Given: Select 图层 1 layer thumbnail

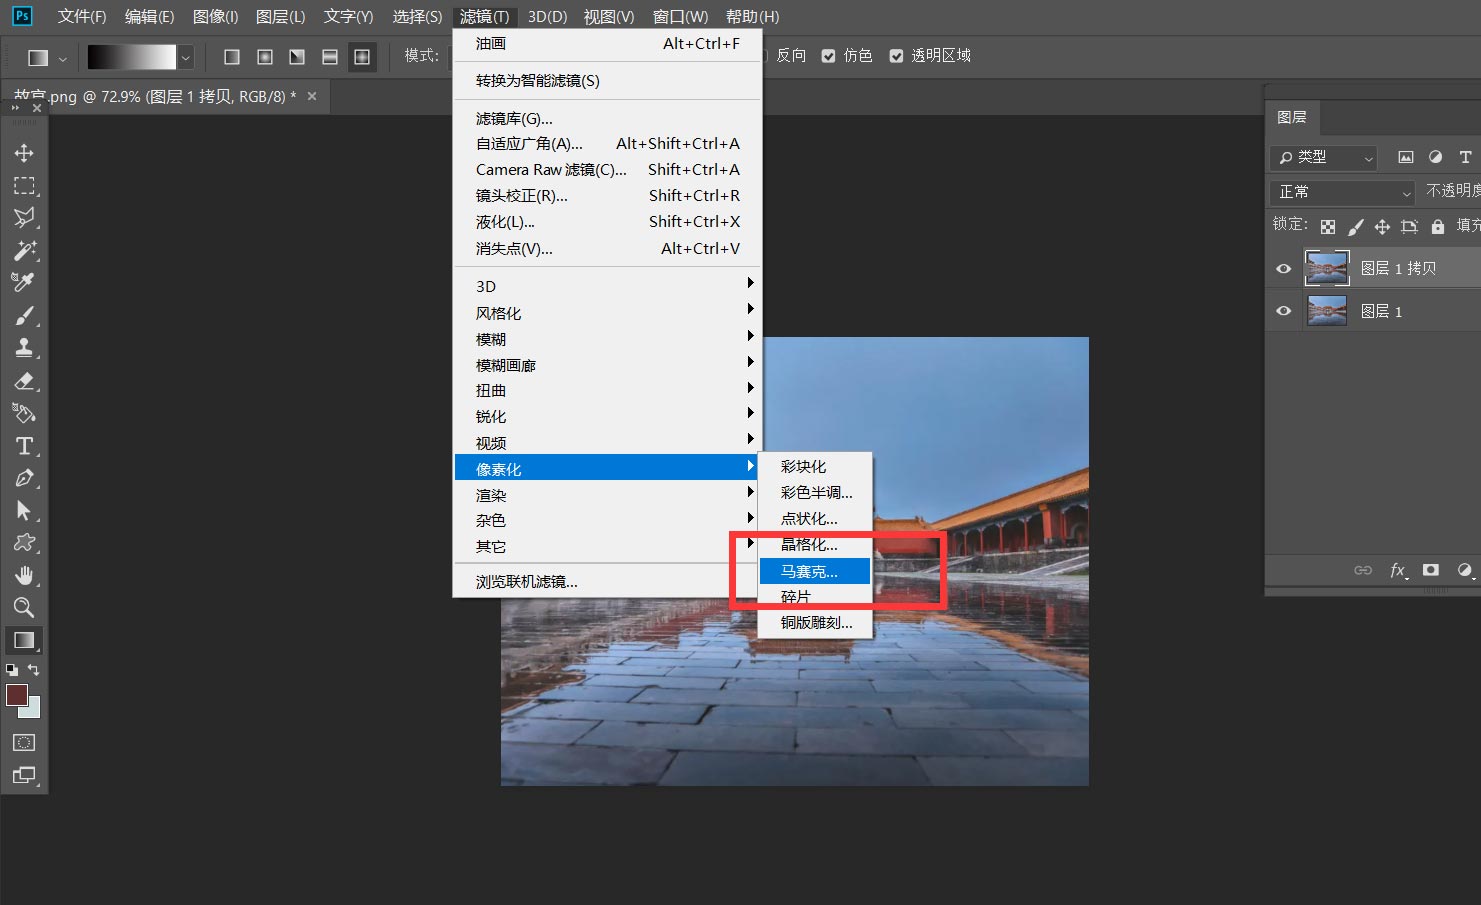Looking at the screenshot, I should [1327, 311].
